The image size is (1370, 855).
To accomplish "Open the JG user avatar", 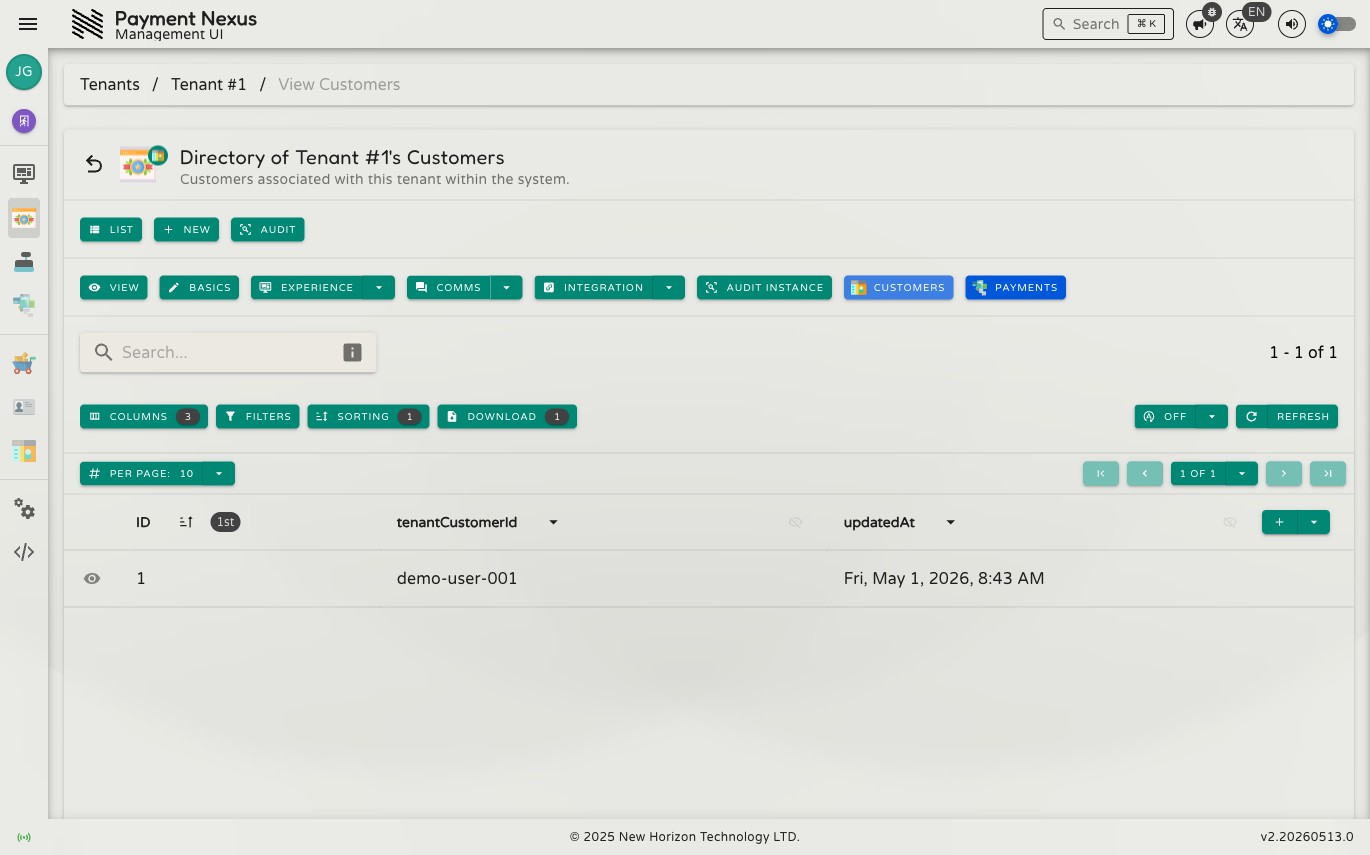I will click(x=24, y=72).
